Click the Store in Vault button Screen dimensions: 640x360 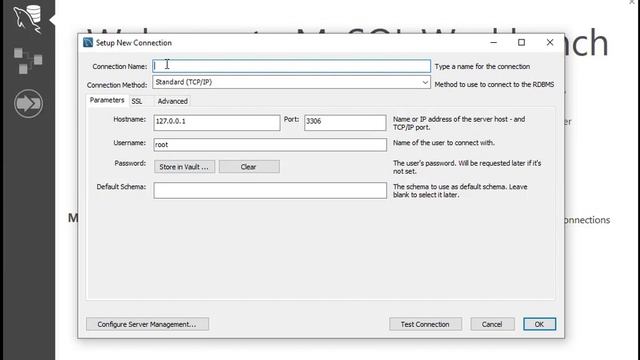[x=184, y=167]
